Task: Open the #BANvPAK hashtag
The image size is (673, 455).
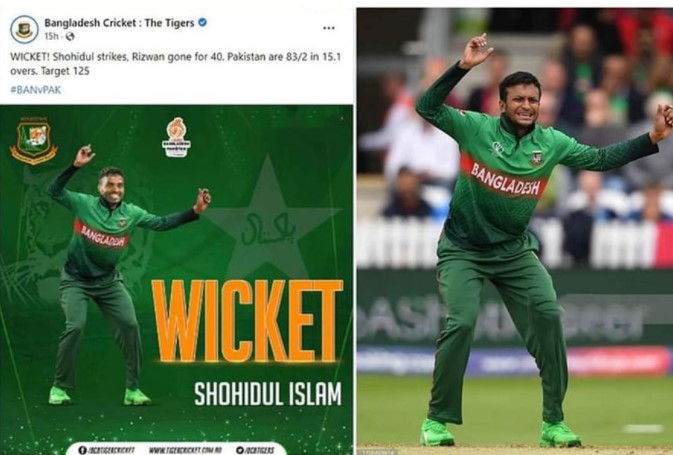Action: tap(36, 90)
